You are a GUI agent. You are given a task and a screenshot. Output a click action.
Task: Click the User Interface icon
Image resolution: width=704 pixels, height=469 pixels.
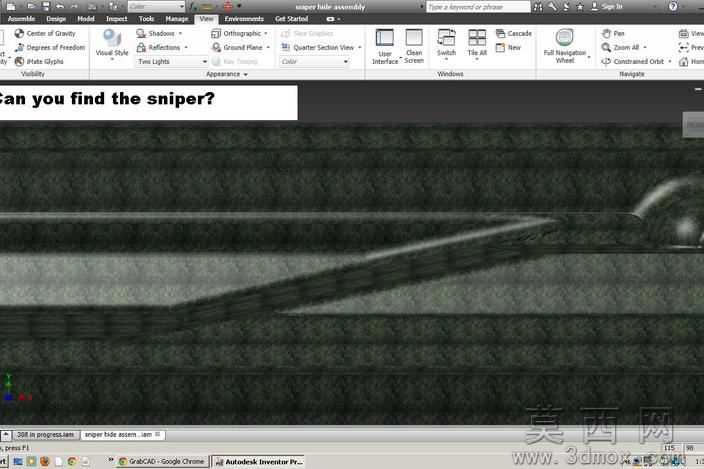(x=385, y=38)
